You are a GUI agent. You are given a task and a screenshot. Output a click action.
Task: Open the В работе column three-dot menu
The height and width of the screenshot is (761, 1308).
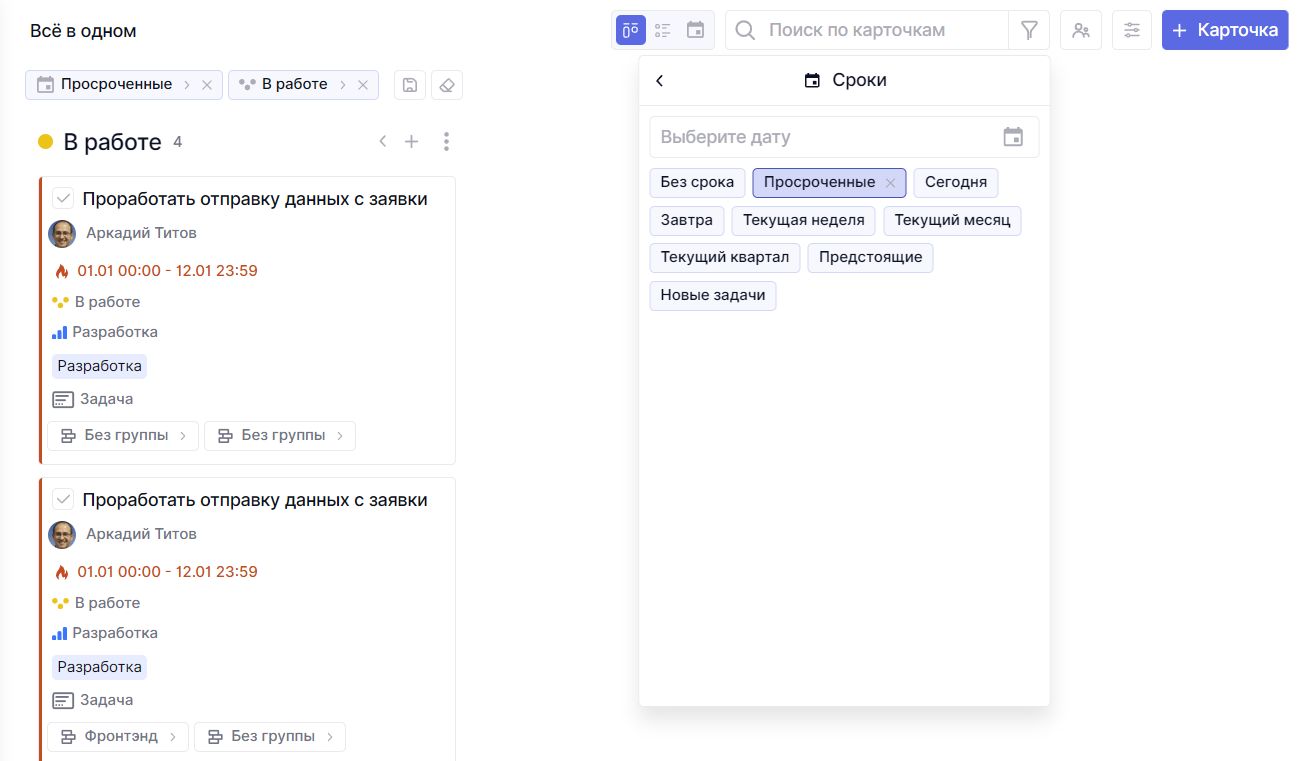click(446, 142)
